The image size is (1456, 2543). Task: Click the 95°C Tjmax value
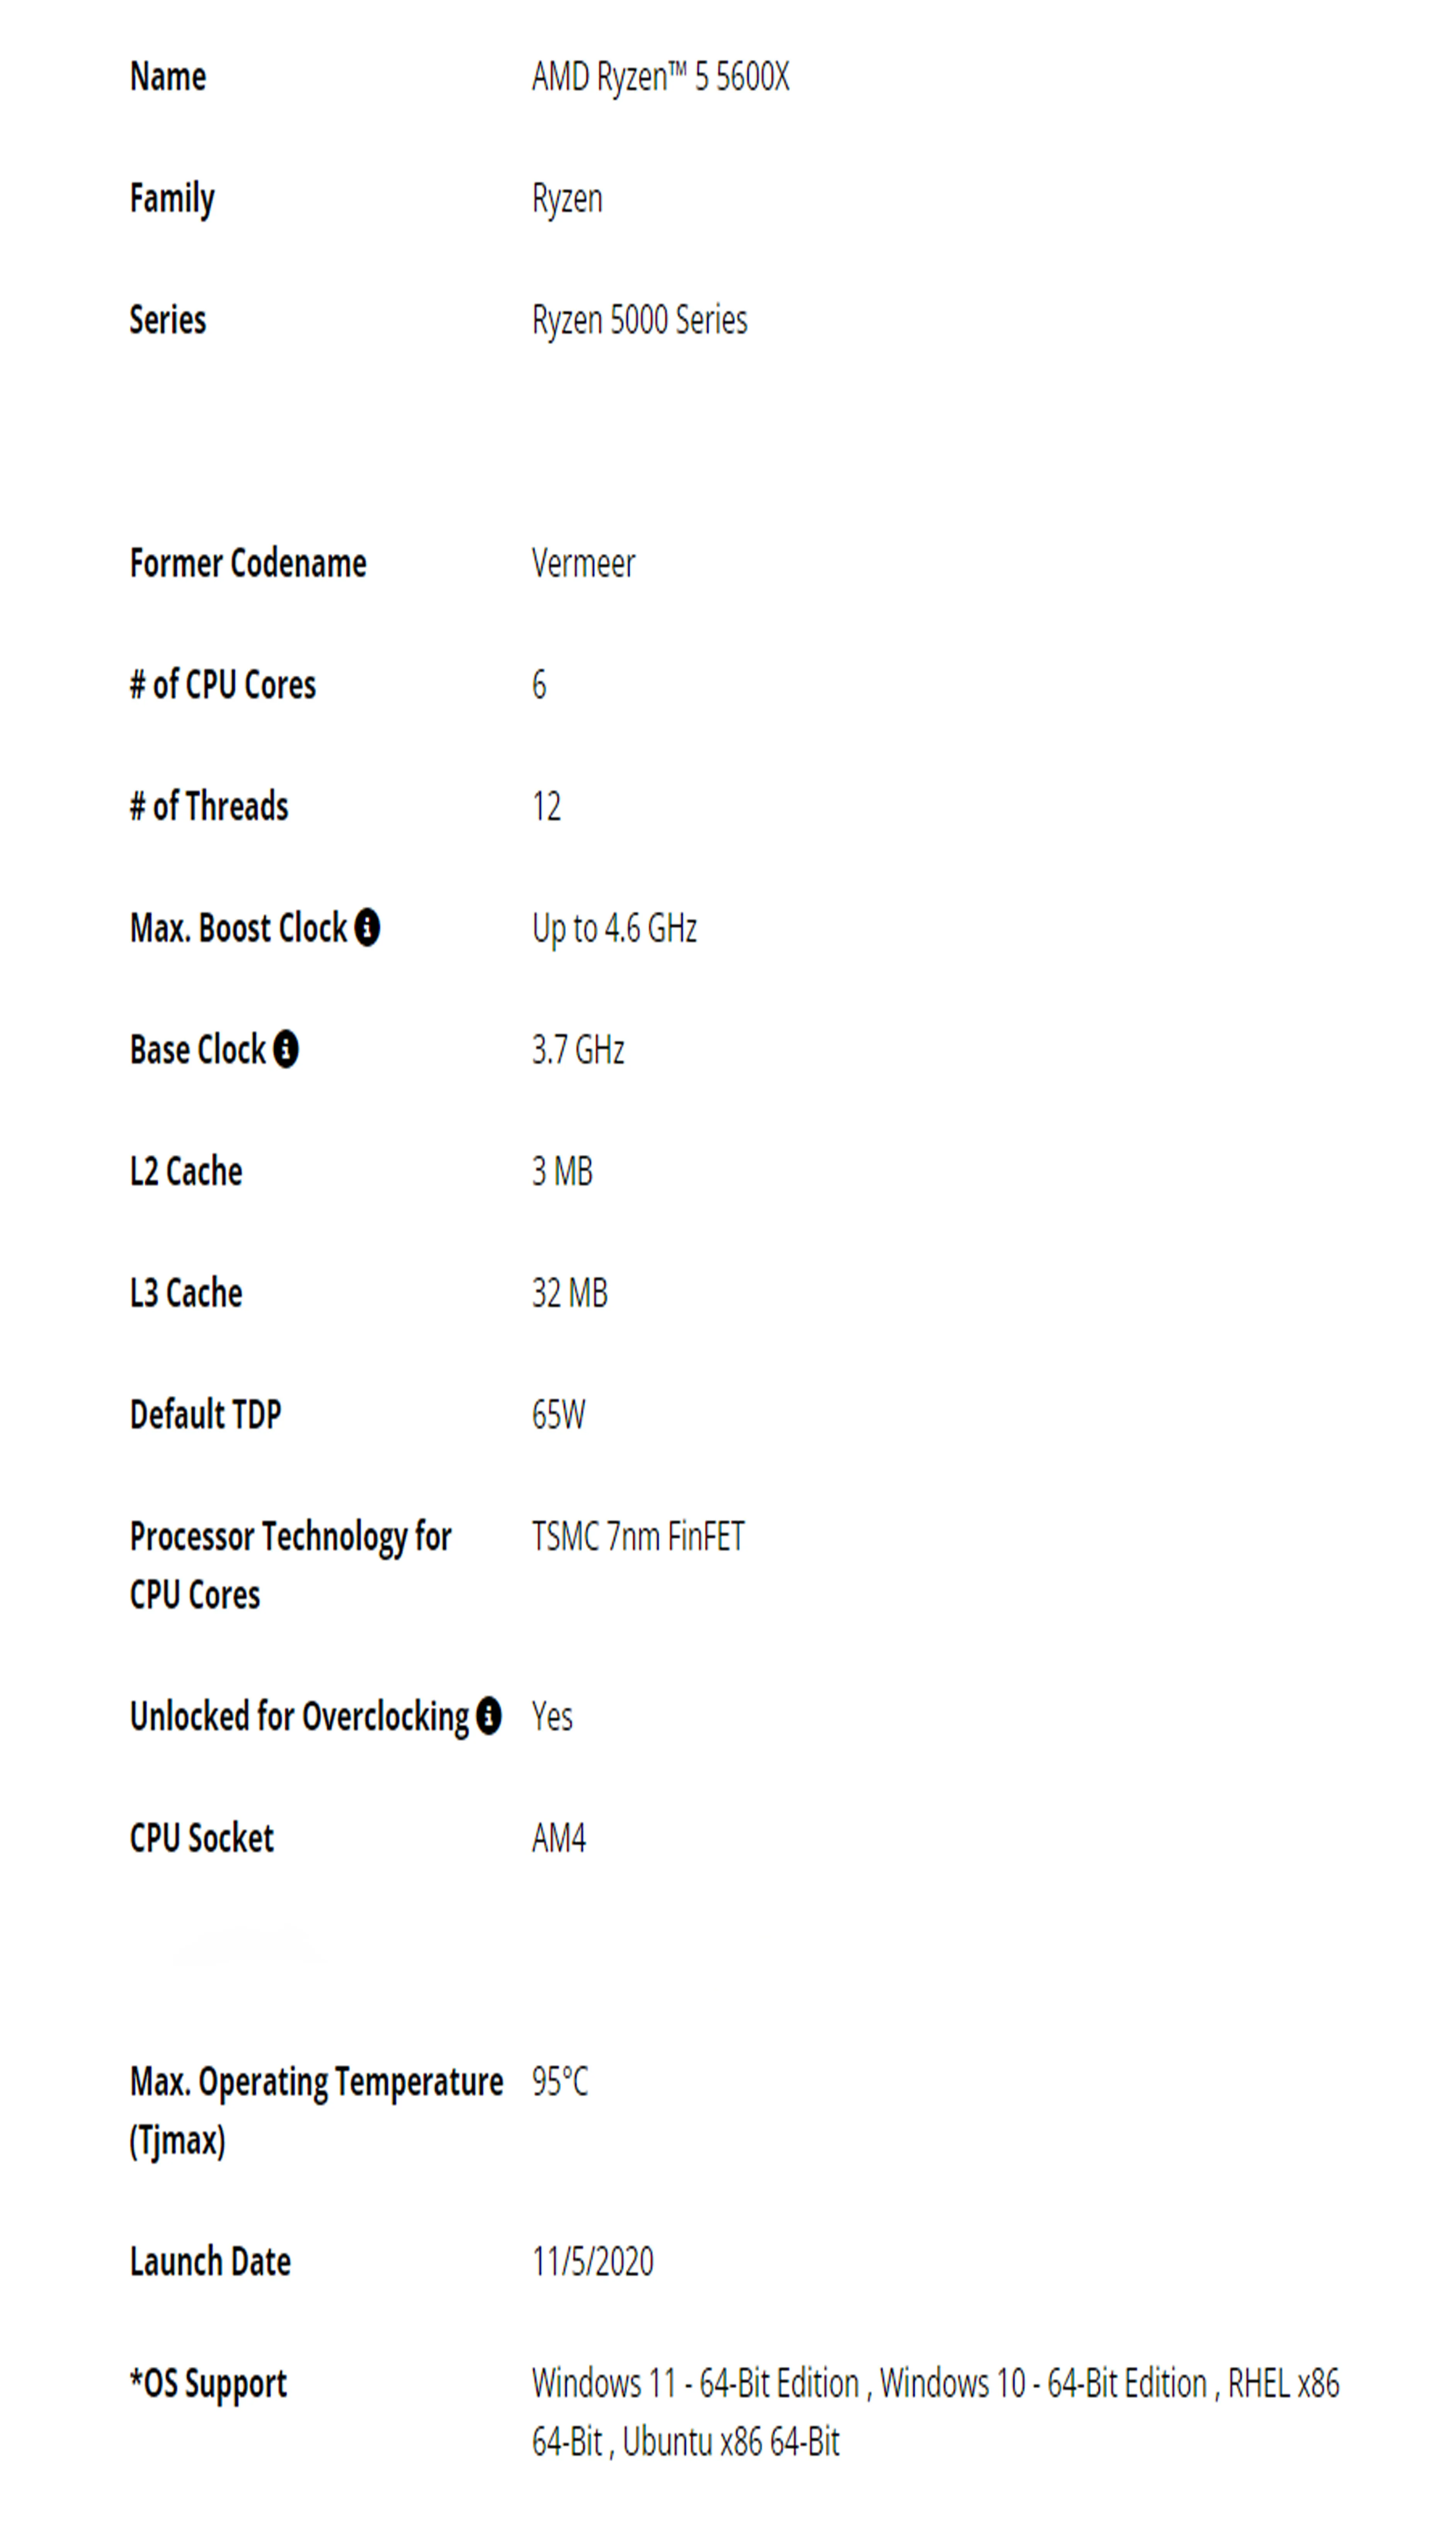tap(560, 2082)
